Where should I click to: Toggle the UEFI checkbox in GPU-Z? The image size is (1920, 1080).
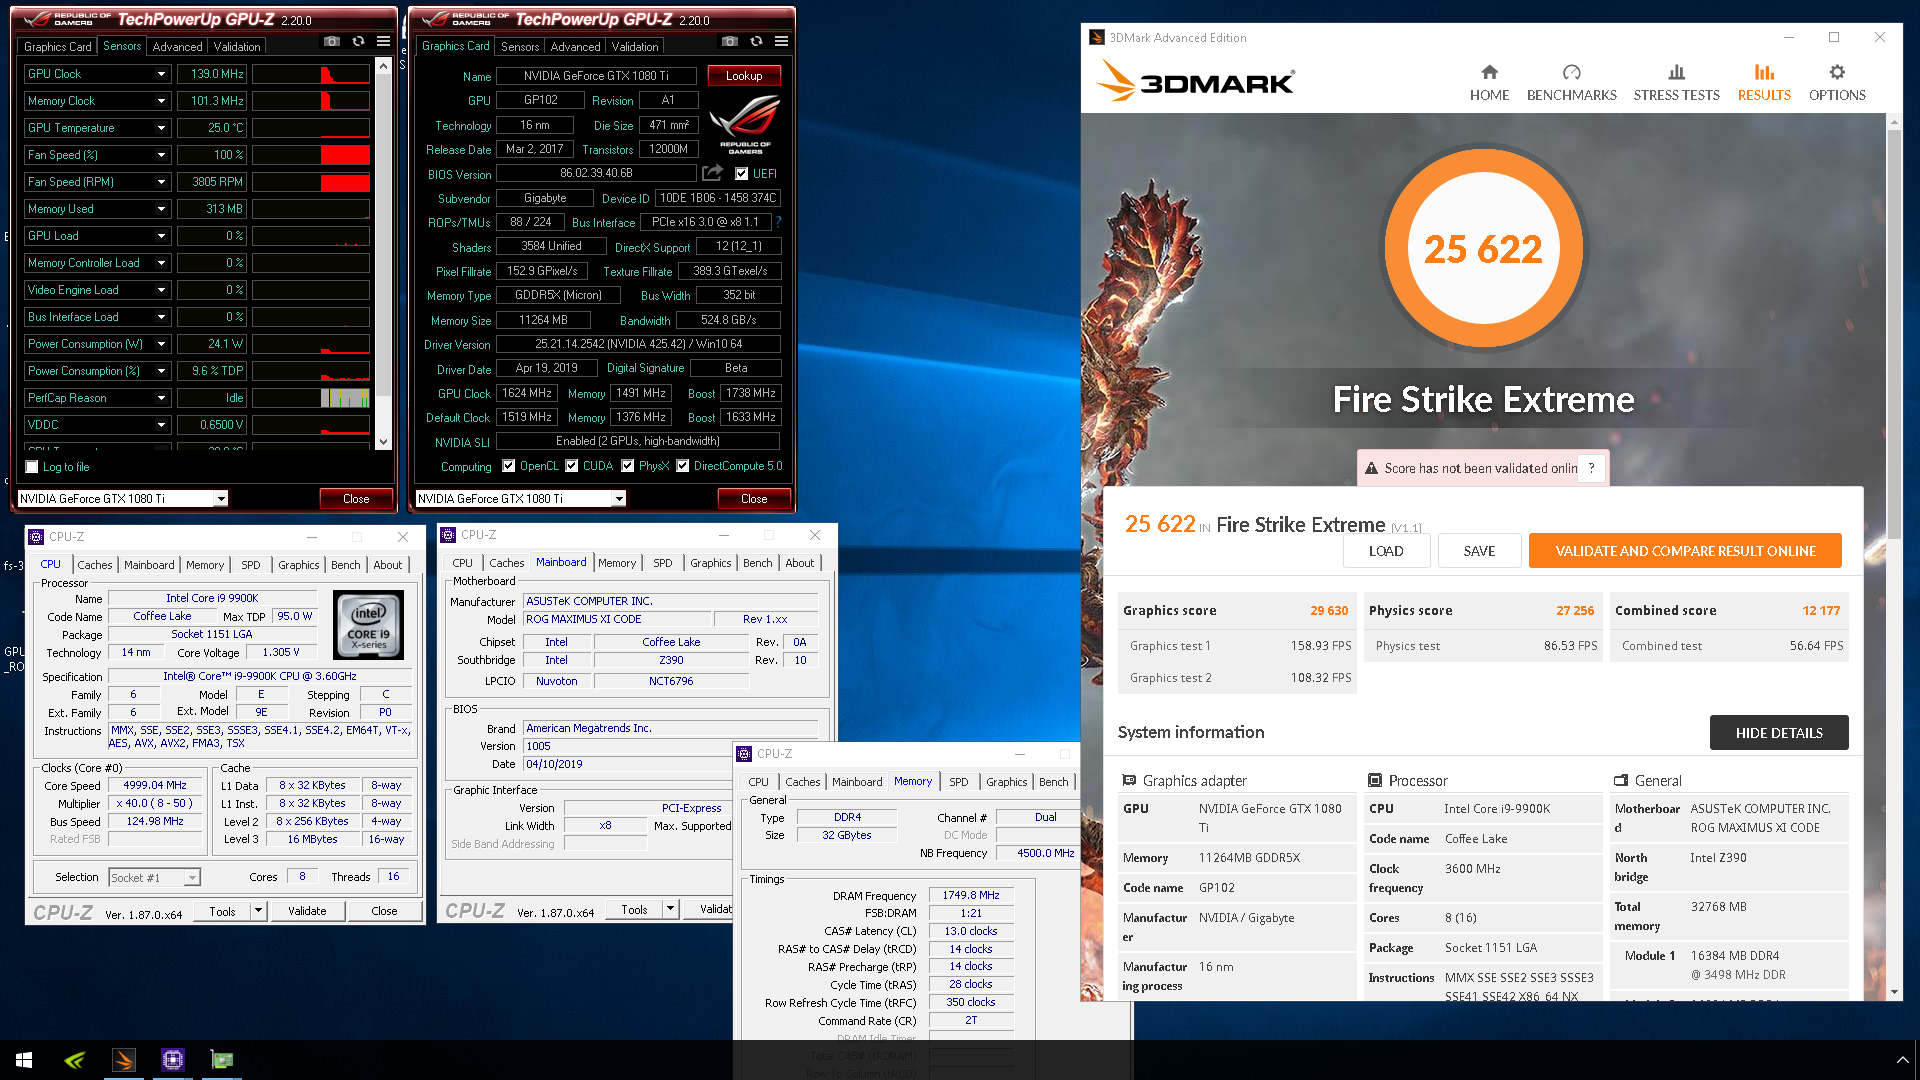[x=741, y=173]
